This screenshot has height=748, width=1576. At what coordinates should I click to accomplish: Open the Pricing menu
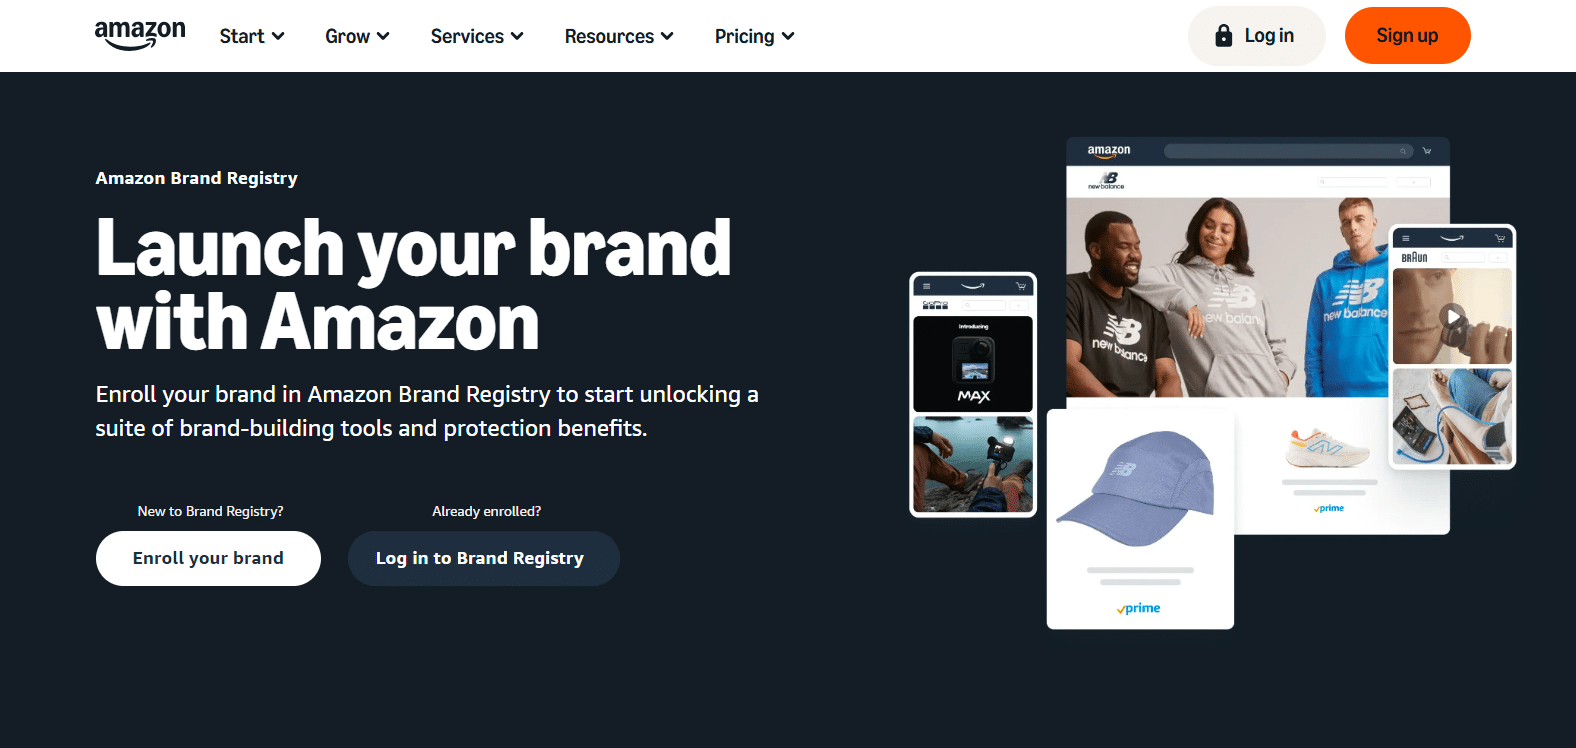[x=755, y=36]
